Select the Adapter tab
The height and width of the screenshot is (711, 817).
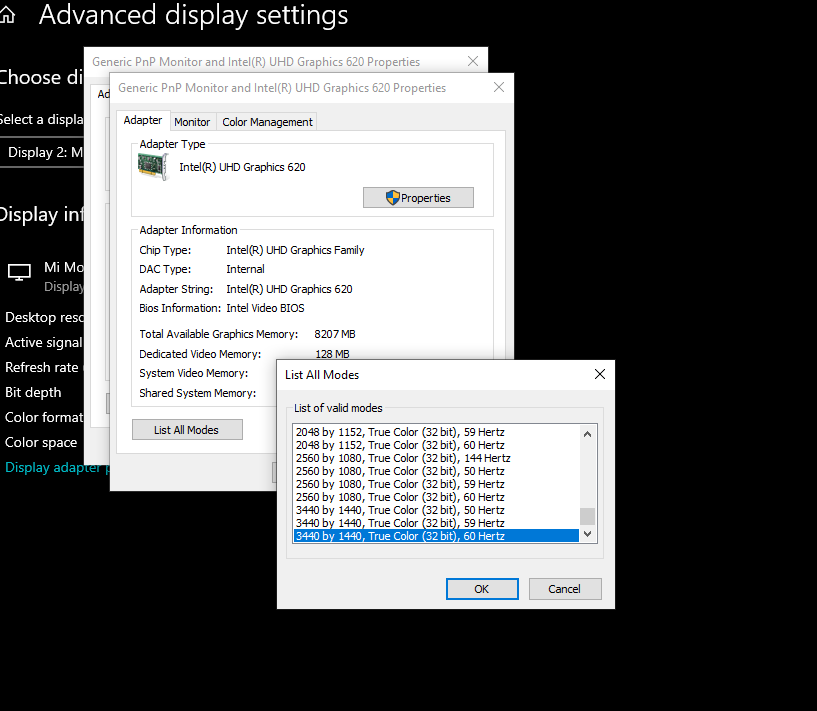(x=143, y=120)
